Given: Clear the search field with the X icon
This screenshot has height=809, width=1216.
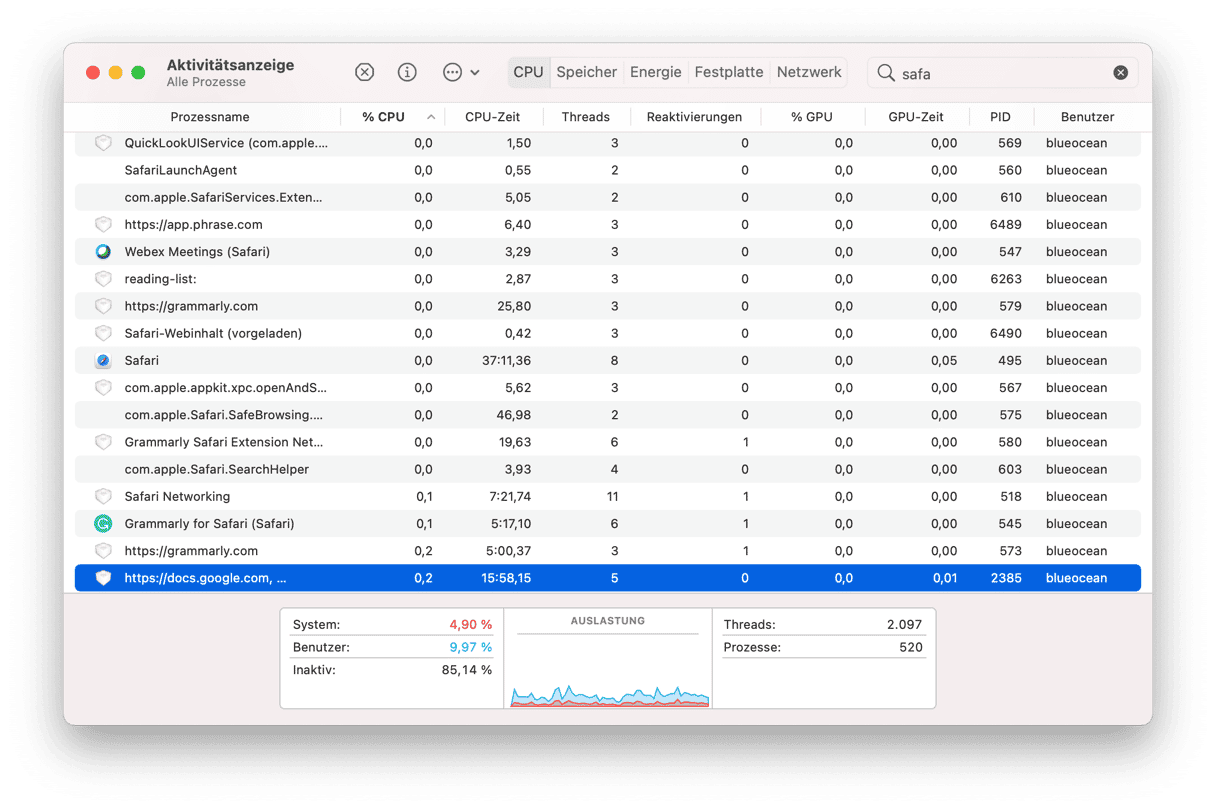Looking at the screenshot, I should [x=1121, y=73].
